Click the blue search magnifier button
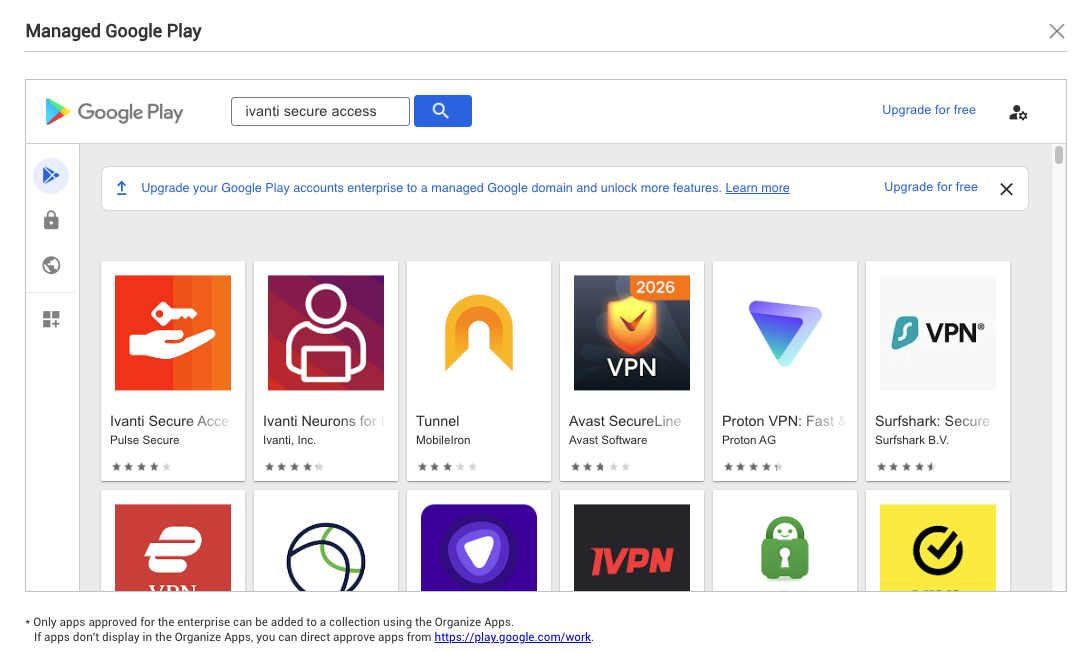The width and height of the screenshot is (1082, 652). (442, 111)
